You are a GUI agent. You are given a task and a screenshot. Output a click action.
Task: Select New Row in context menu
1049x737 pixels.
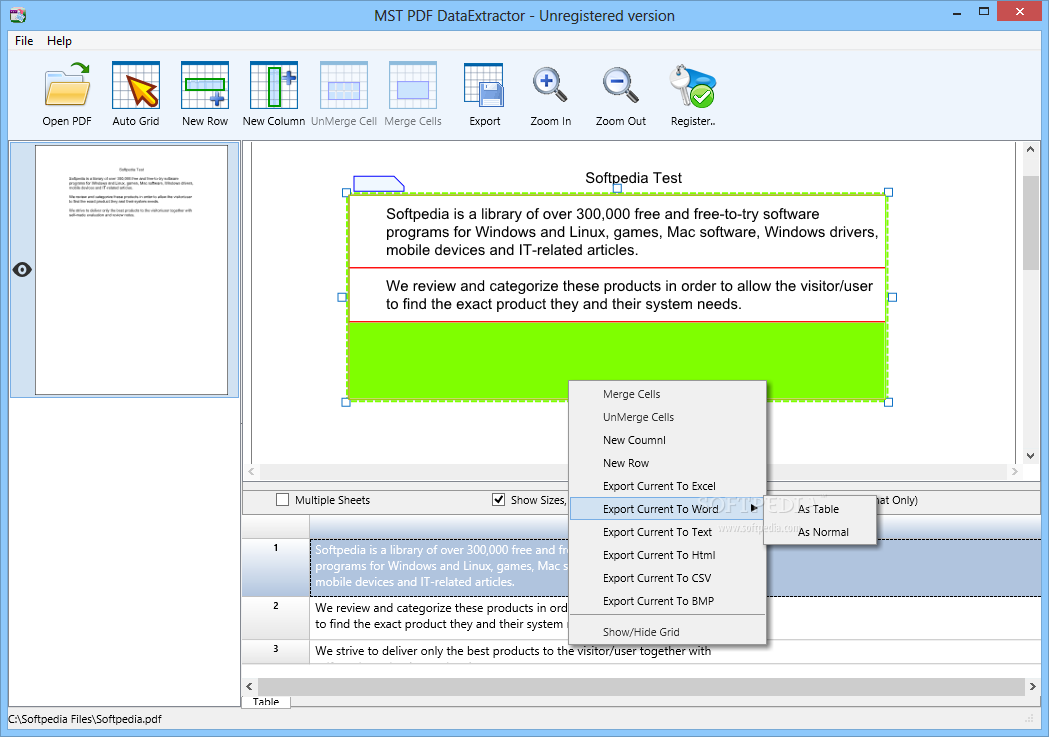[667, 463]
